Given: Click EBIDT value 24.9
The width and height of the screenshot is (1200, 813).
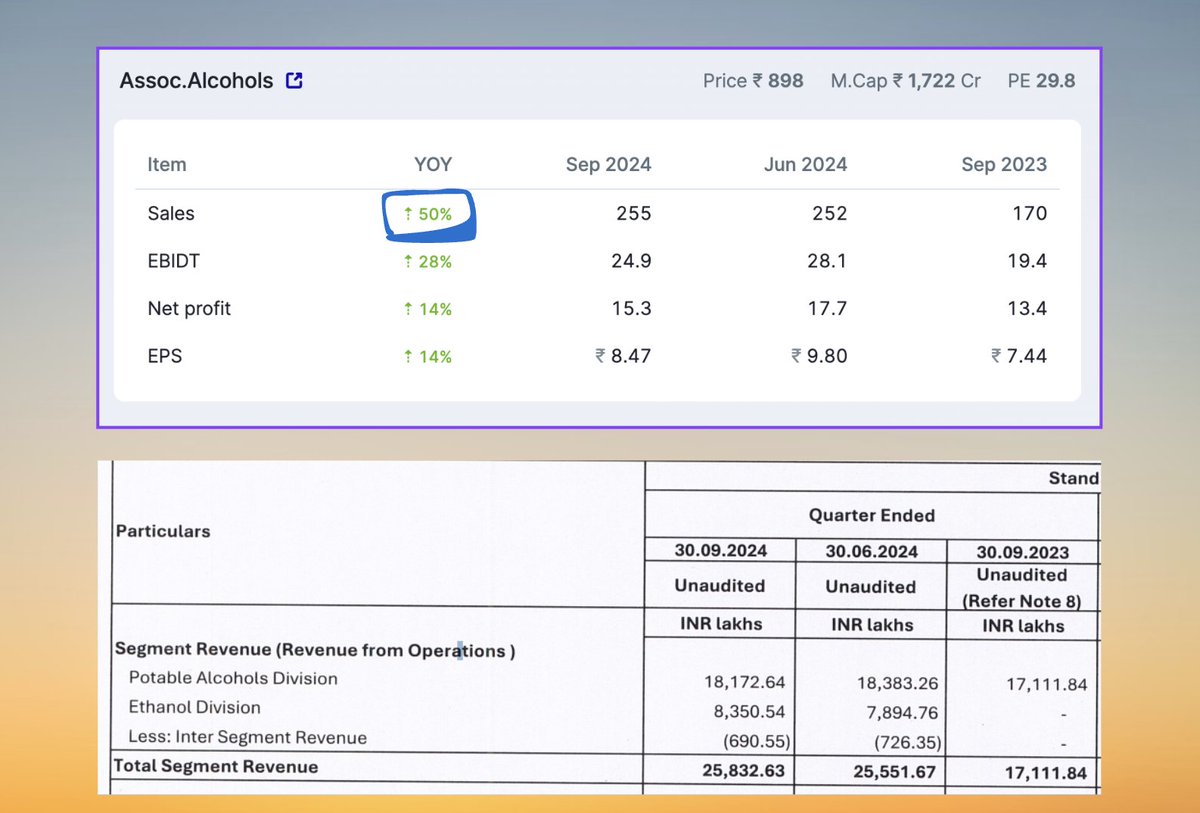Looking at the screenshot, I should (x=631, y=261).
